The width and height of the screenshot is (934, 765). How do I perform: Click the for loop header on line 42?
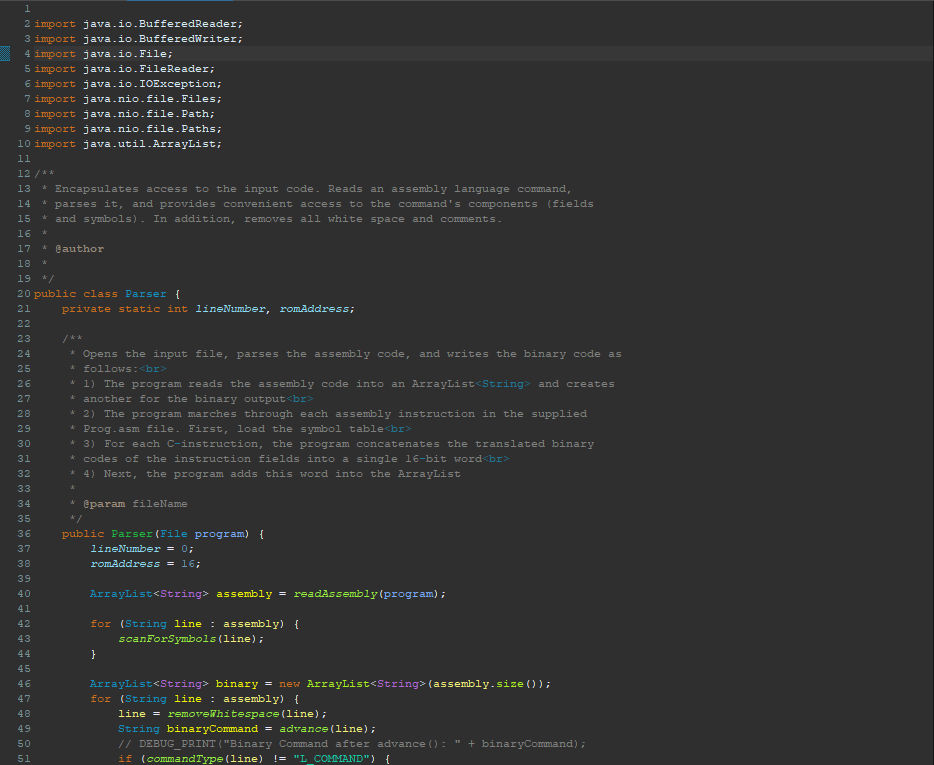[x=194, y=624]
